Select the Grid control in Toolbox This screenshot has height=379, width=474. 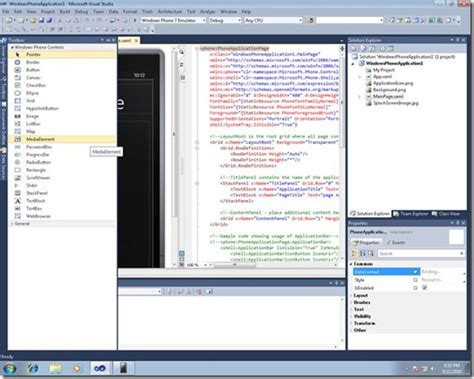click(x=62, y=101)
